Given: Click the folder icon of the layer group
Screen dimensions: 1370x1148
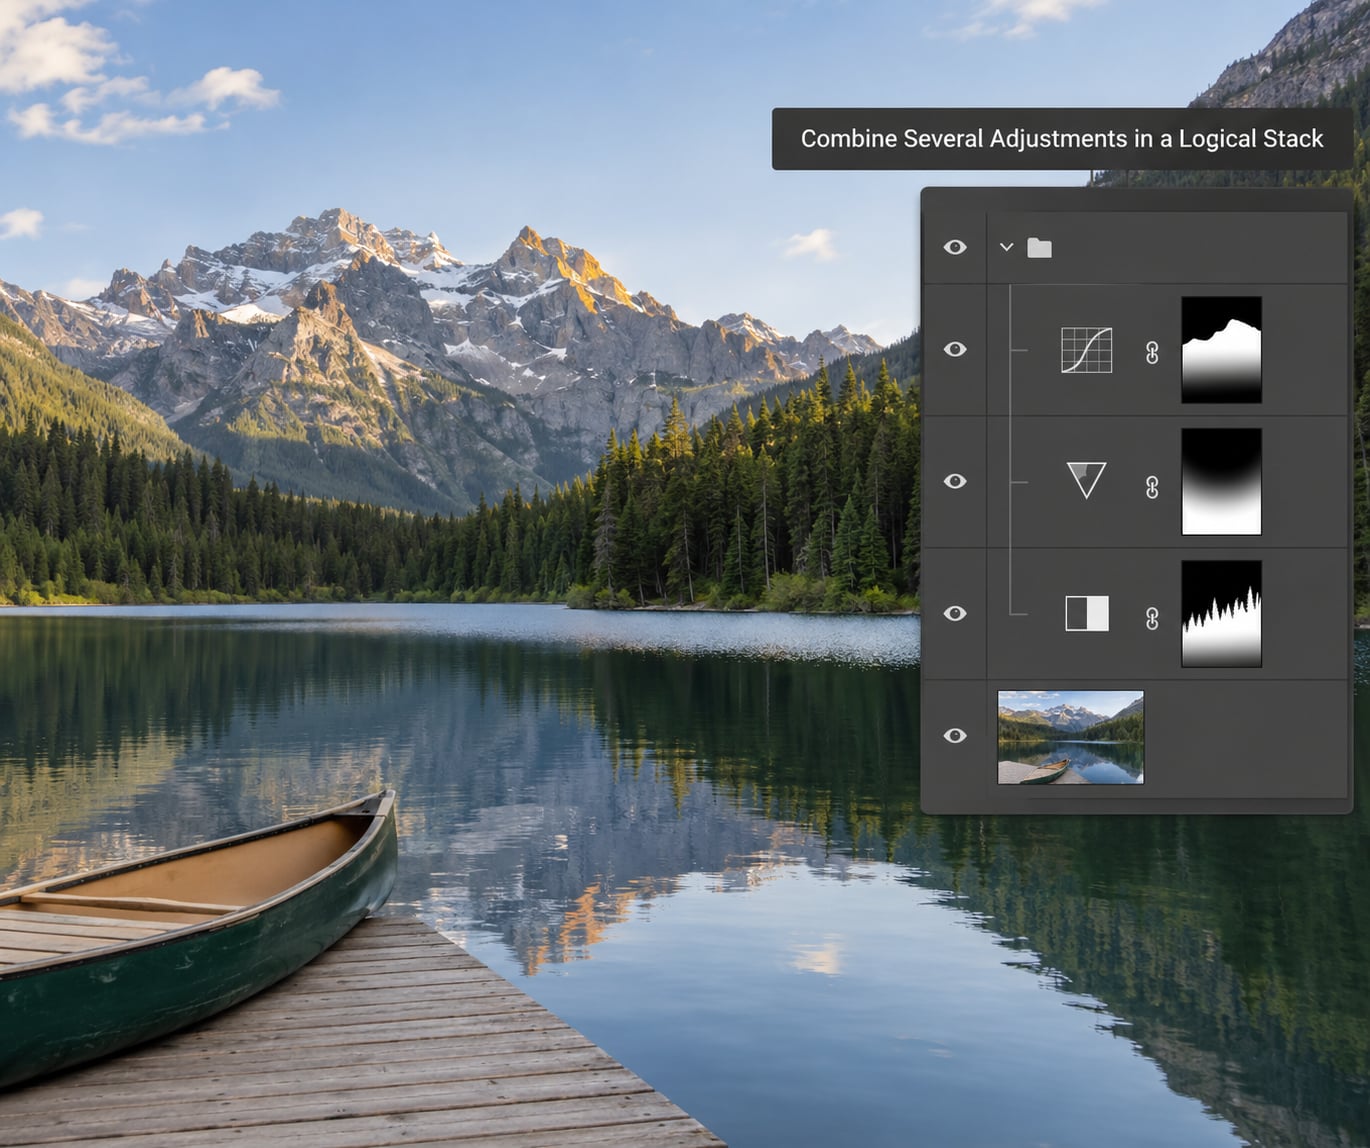Looking at the screenshot, I should pyautogui.click(x=1040, y=247).
